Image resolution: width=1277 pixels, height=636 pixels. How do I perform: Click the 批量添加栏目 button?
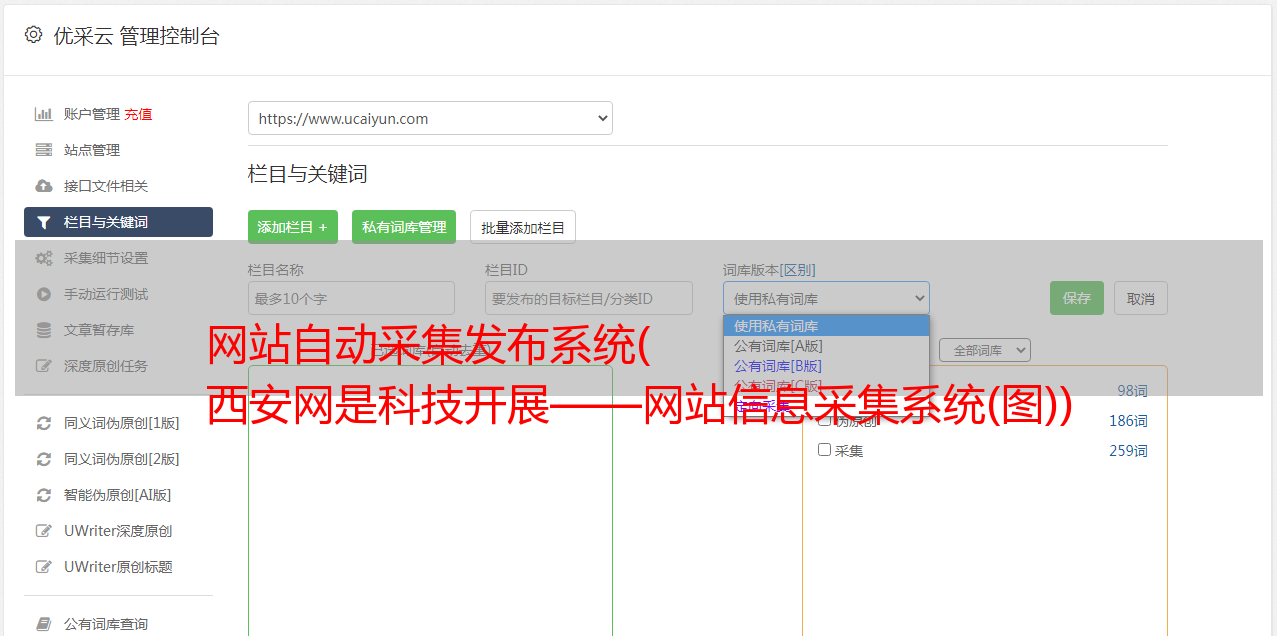523,227
